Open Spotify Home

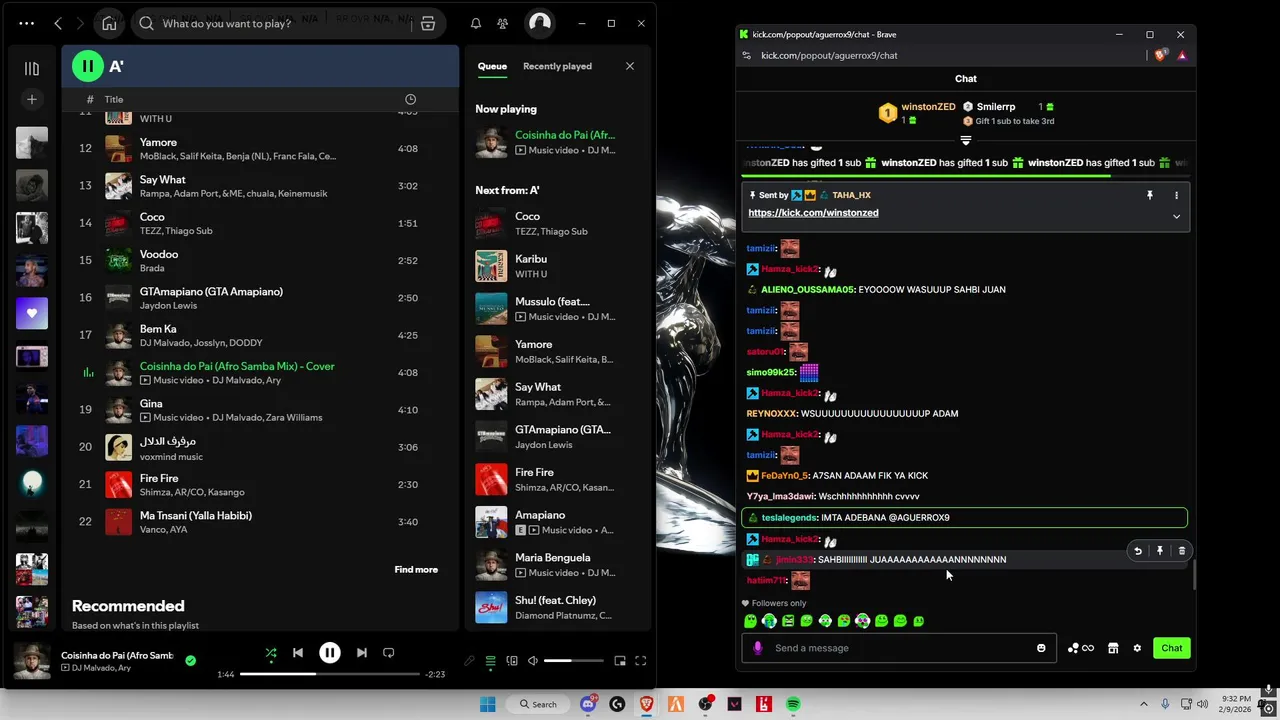(x=109, y=23)
